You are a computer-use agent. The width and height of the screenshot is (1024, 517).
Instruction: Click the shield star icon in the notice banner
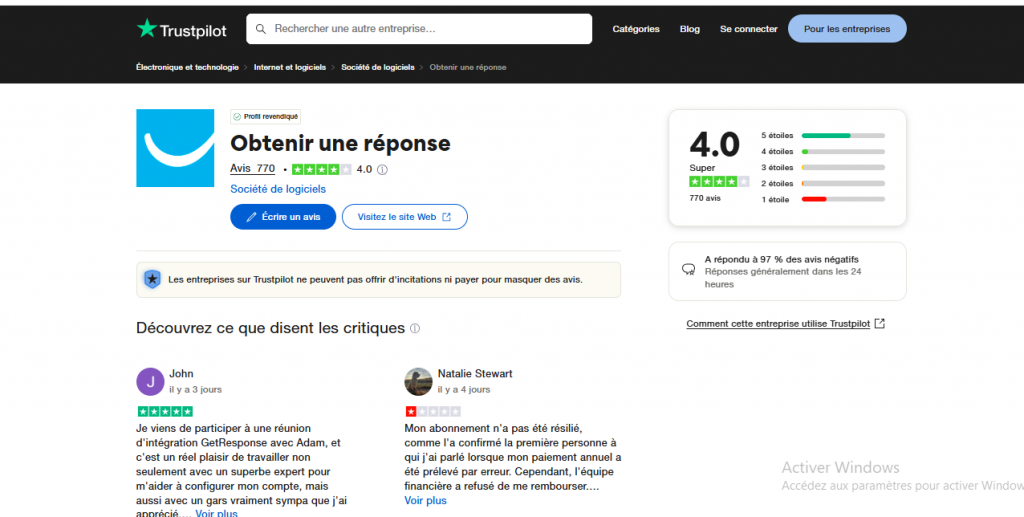point(152,279)
